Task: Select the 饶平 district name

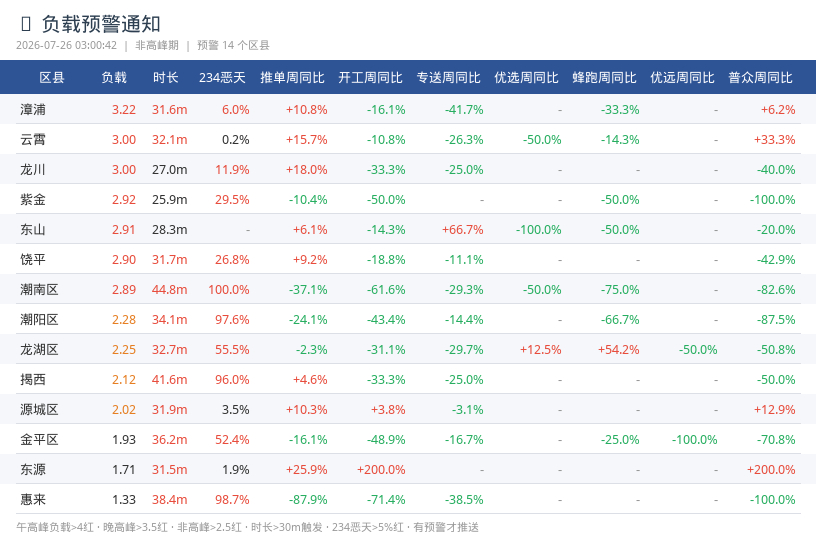Action: (x=33, y=259)
